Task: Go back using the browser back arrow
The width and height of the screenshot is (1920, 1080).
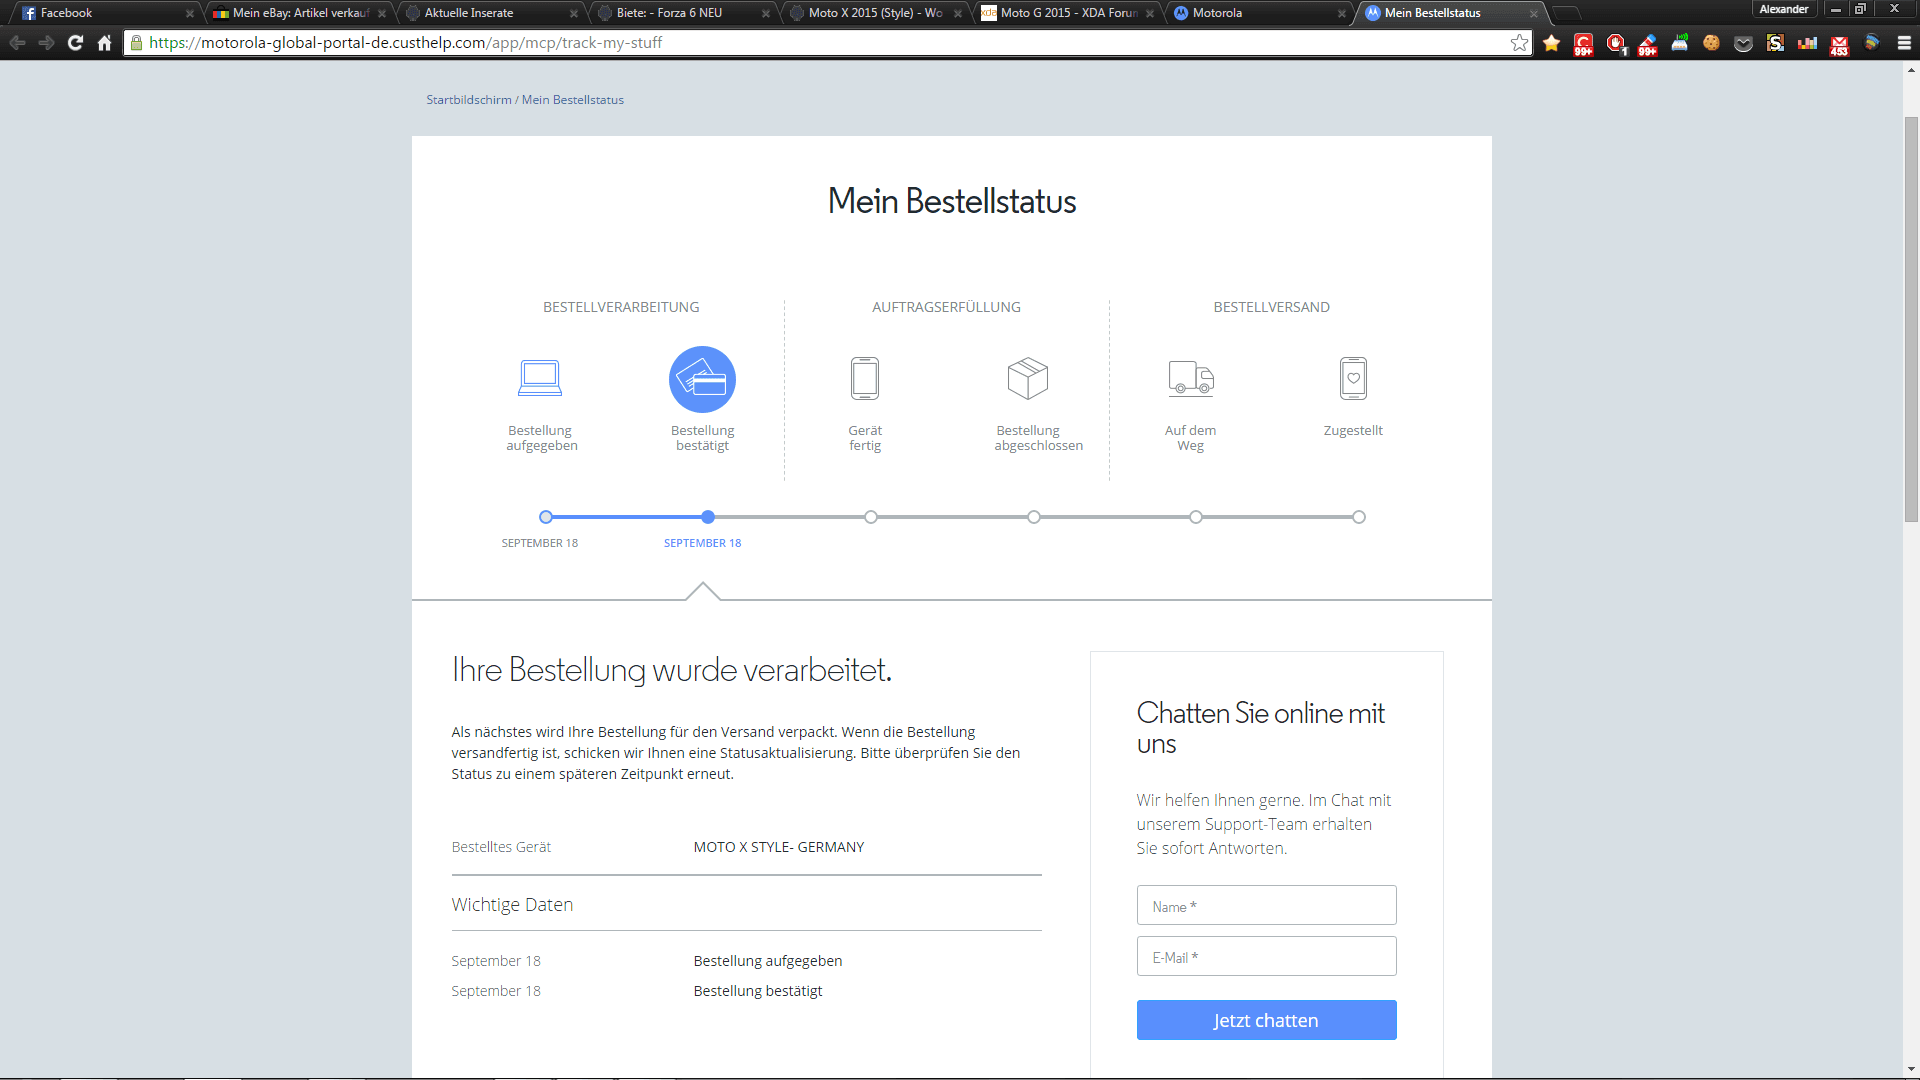Action: (x=17, y=43)
